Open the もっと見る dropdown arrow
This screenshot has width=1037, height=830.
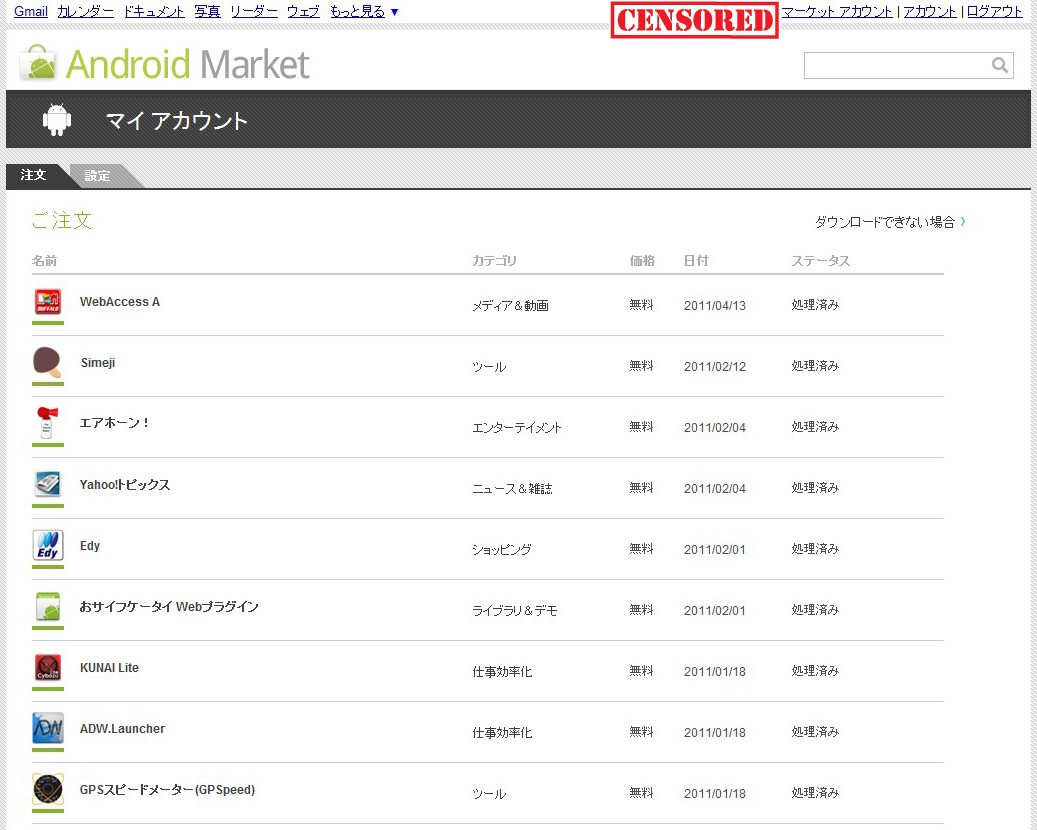pyautogui.click(x=394, y=12)
